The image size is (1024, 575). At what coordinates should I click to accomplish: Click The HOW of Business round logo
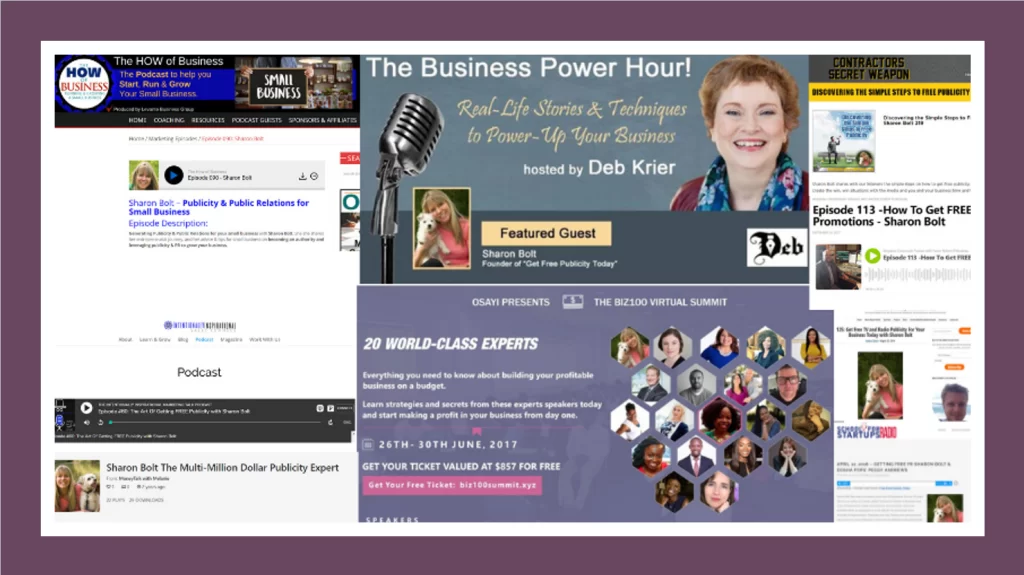coord(84,83)
